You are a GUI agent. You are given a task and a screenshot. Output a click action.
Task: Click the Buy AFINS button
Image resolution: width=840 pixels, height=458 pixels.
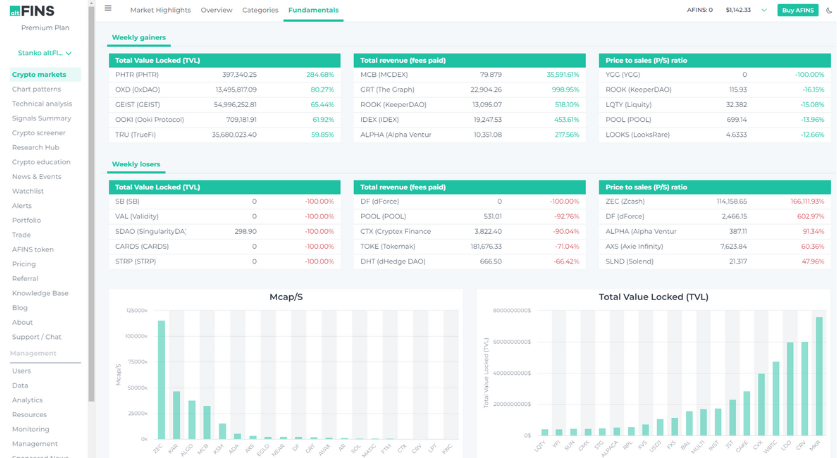[x=798, y=10]
